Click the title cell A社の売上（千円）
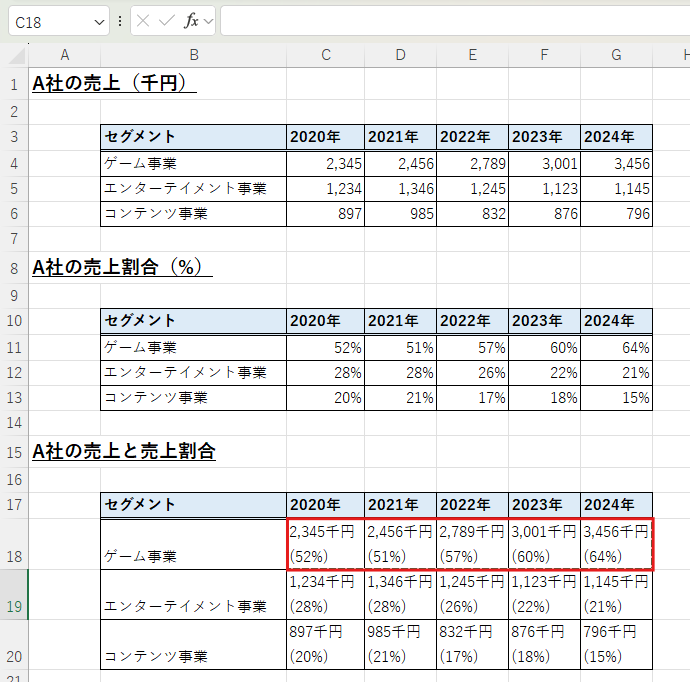The image size is (690, 682). click(112, 84)
